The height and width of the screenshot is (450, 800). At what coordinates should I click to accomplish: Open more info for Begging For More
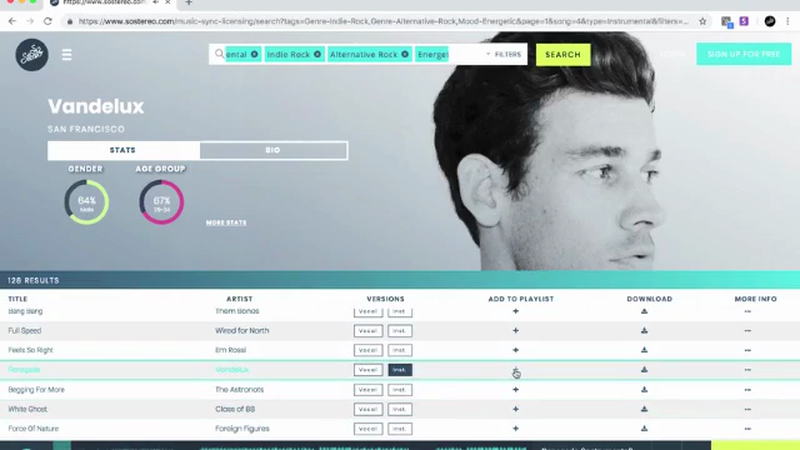747,389
